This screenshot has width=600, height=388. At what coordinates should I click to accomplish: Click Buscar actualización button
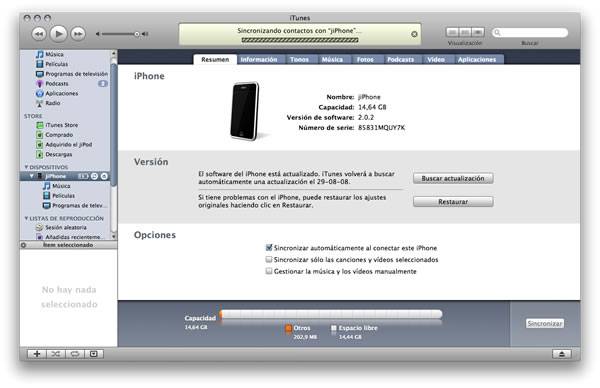point(453,178)
